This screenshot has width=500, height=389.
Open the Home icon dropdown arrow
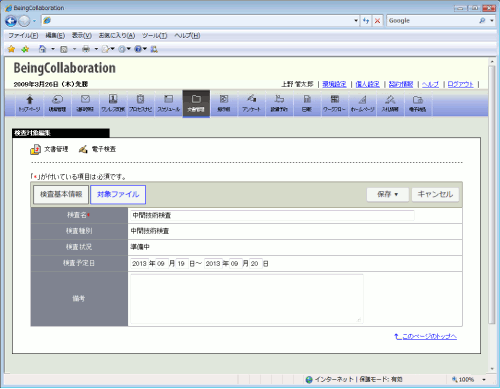pyautogui.click(x=53, y=49)
